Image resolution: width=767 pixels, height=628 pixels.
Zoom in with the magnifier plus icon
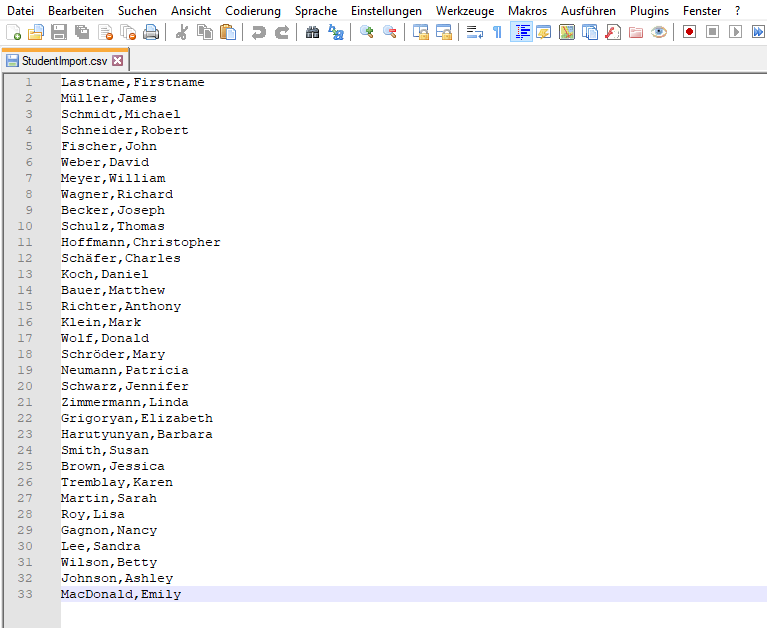[x=367, y=32]
